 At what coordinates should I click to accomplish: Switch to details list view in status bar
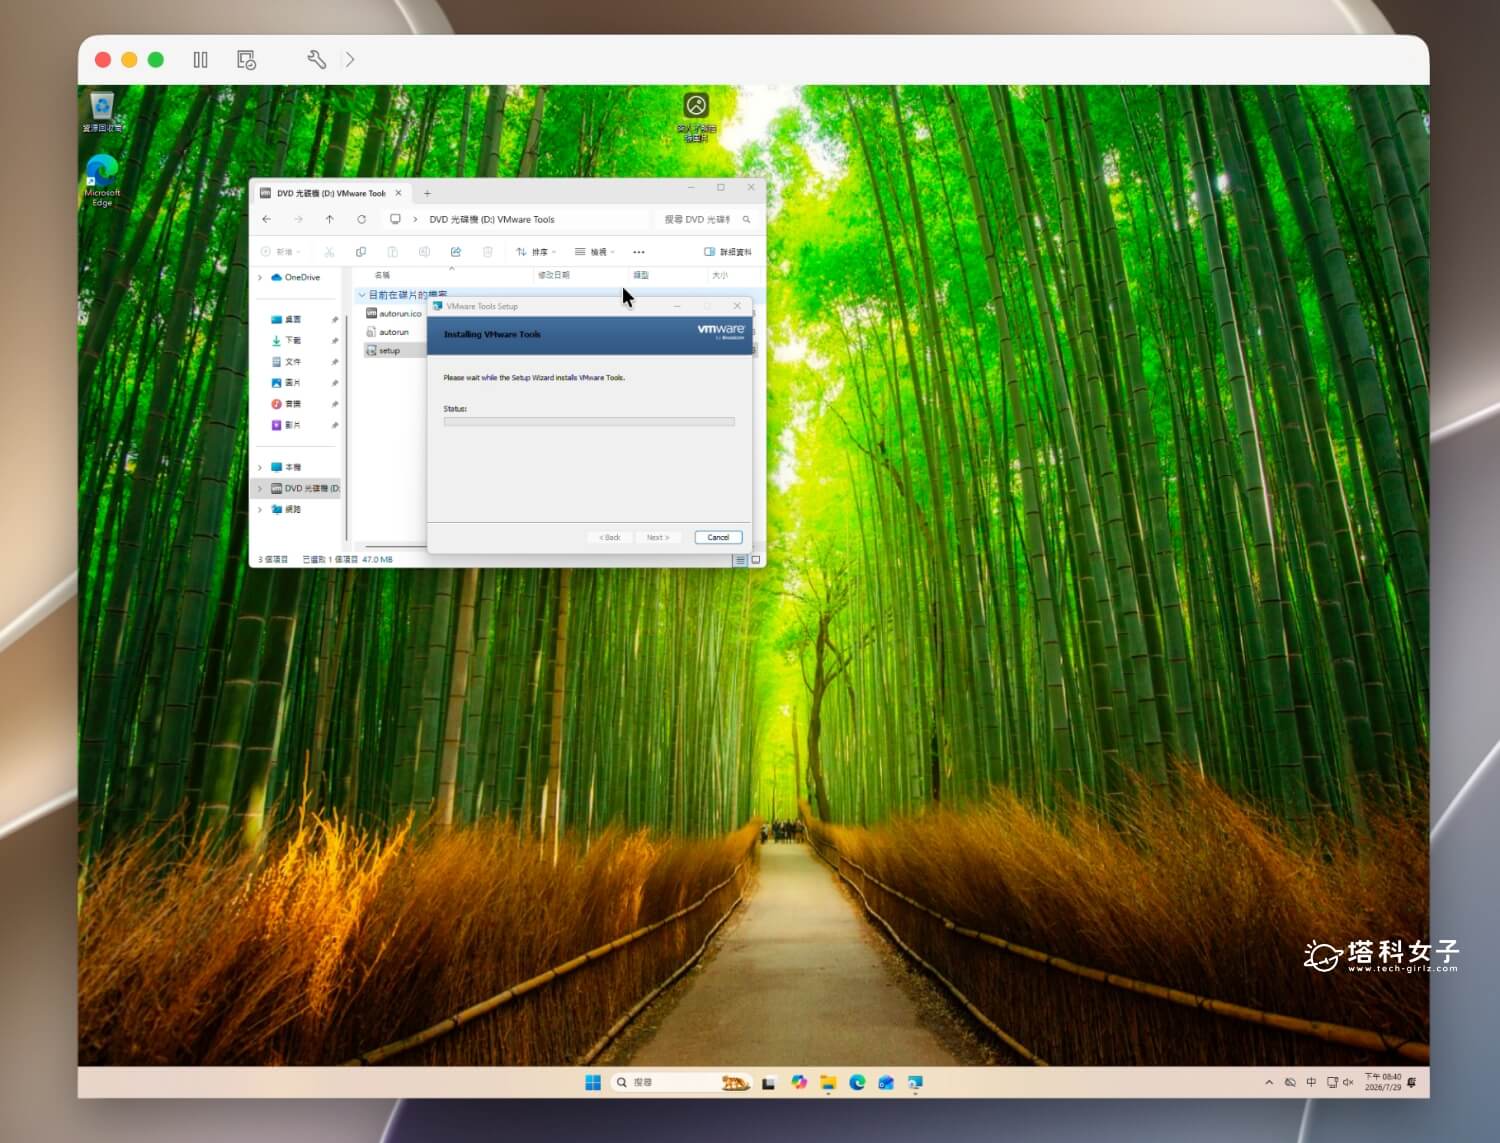740,560
